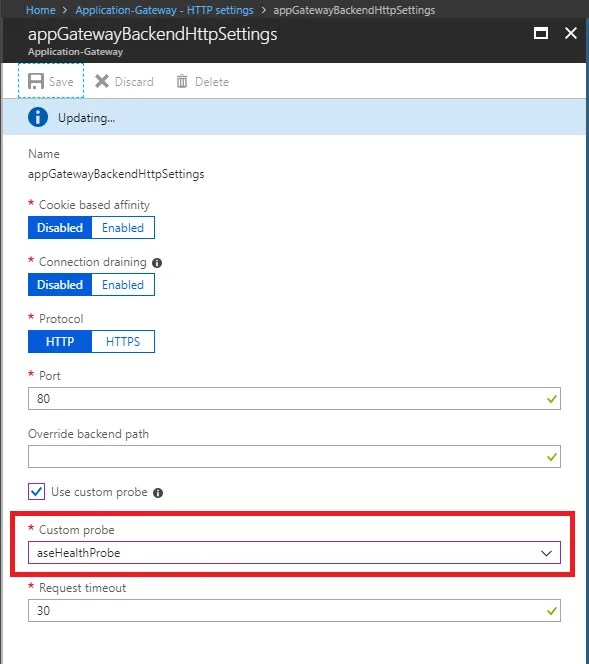Enable Cookie based affinity

point(123,228)
